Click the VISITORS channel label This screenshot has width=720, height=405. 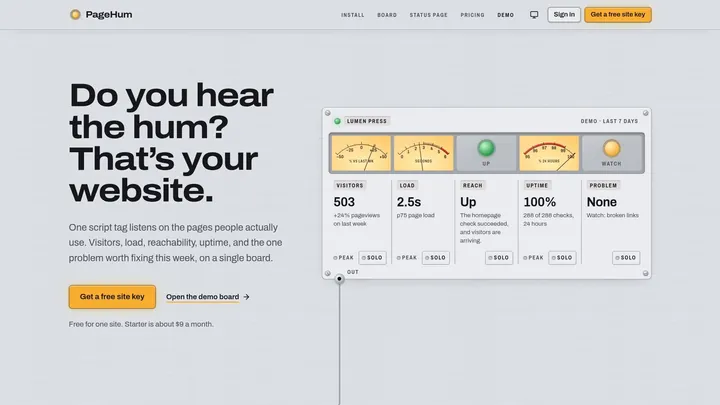pyautogui.click(x=350, y=186)
